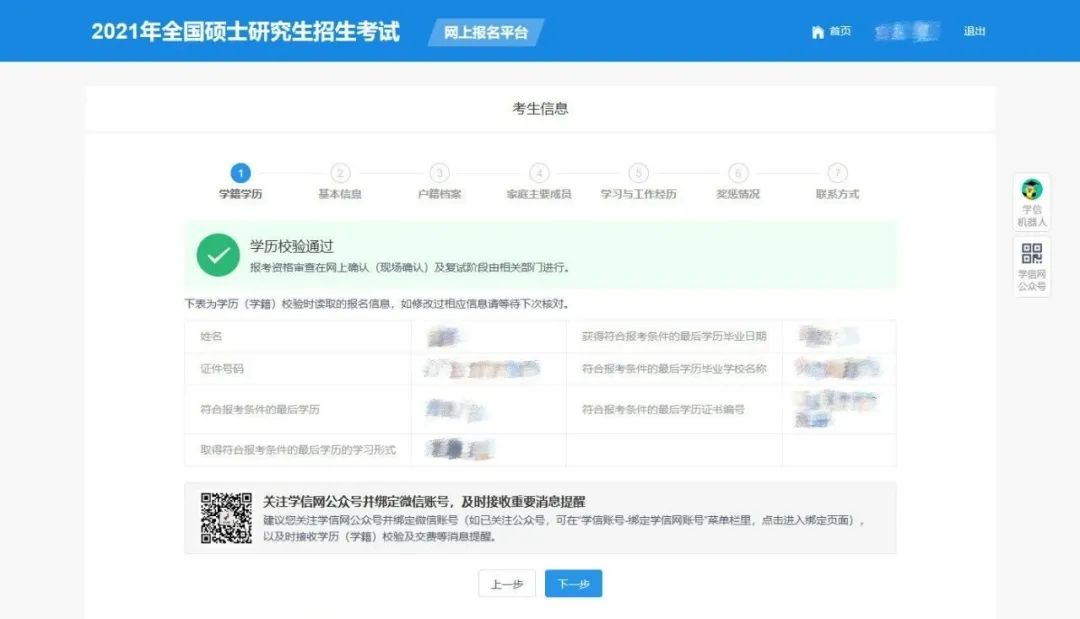Click the 首页 home link text

840,32
